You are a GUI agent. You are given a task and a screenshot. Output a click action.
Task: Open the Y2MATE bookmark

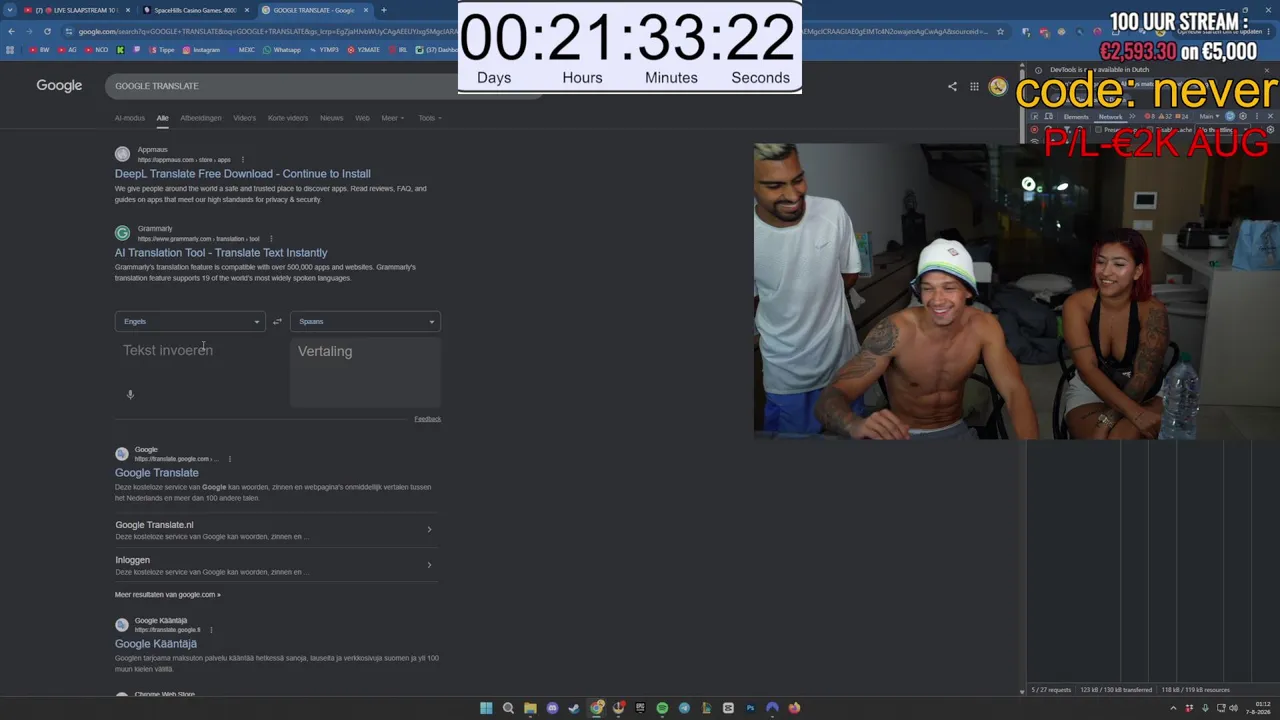(x=364, y=50)
